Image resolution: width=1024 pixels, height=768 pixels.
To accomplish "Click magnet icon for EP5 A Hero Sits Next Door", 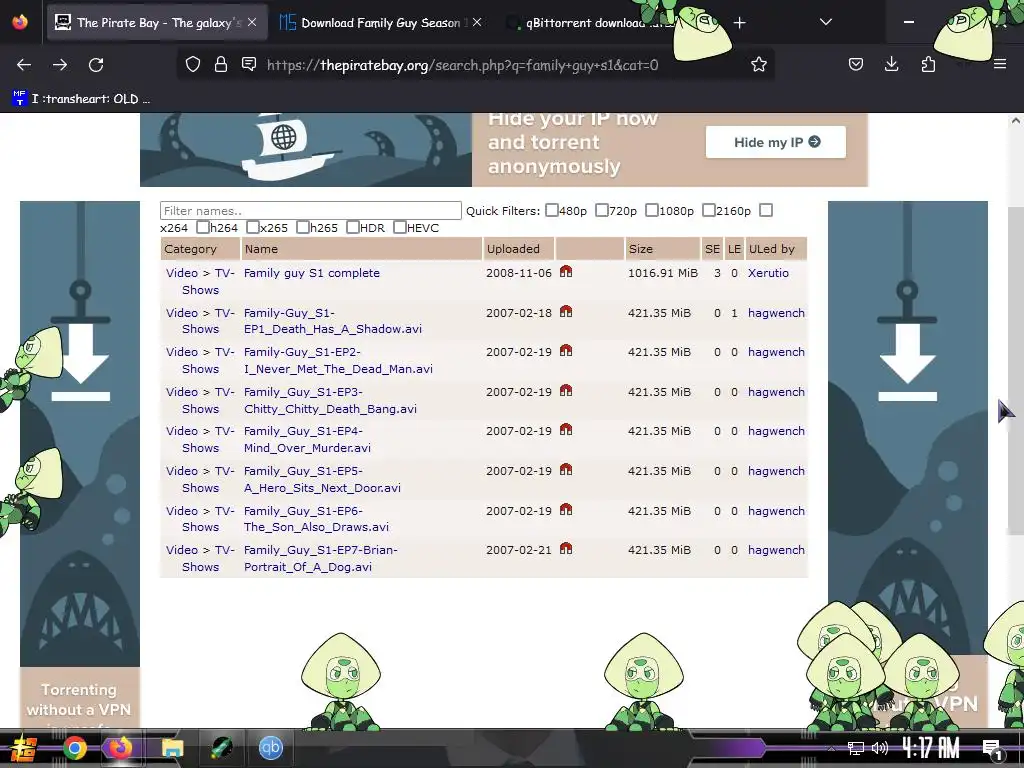I will pyautogui.click(x=566, y=470).
